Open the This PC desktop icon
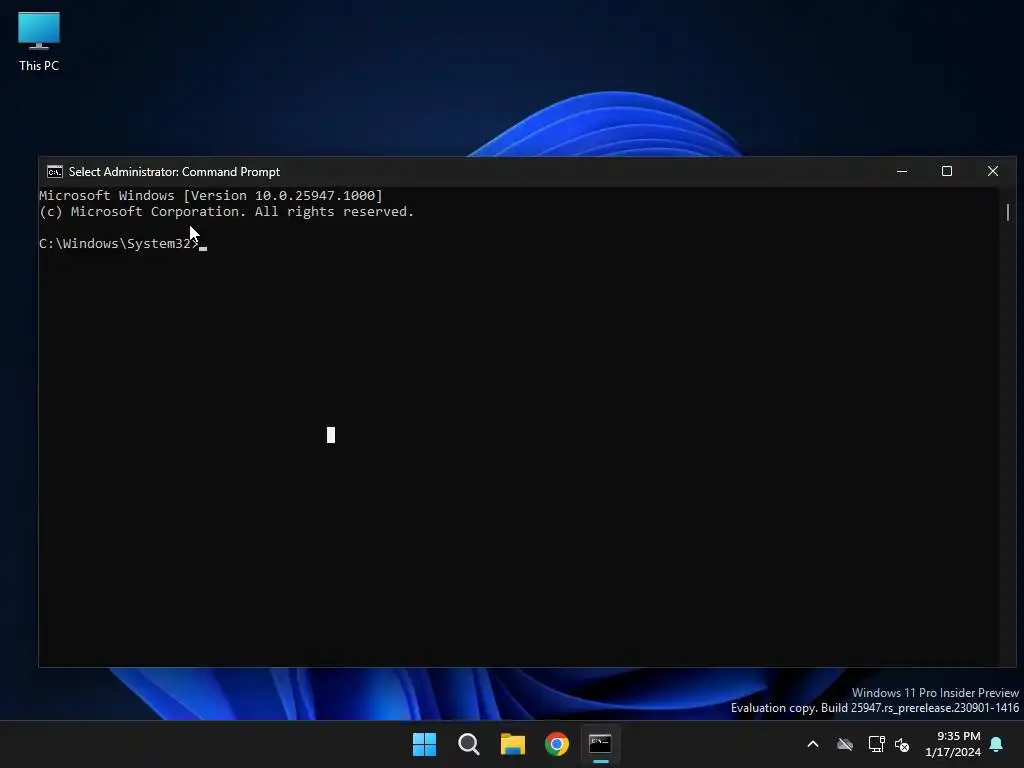The width and height of the screenshot is (1024, 768). click(39, 42)
